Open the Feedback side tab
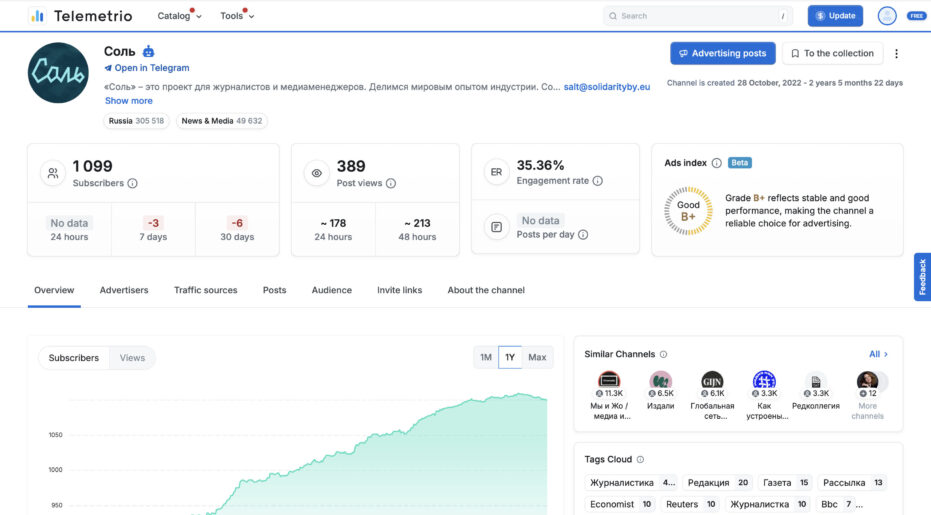Image resolution: width=931 pixels, height=515 pixels. (922, 277)
